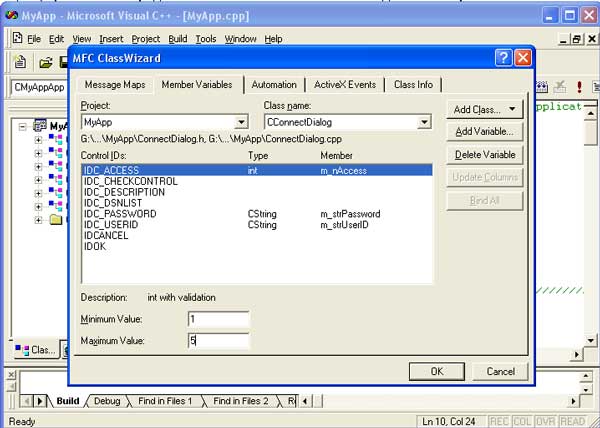Open the View menu

pyautogui.click(x=82, y=39)
